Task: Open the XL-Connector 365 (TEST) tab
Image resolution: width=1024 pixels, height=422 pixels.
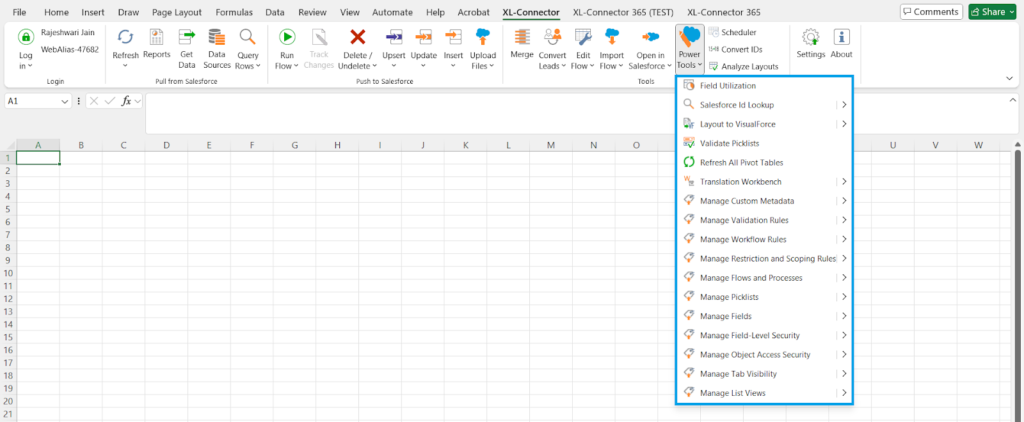Action: tap(623, 12)
